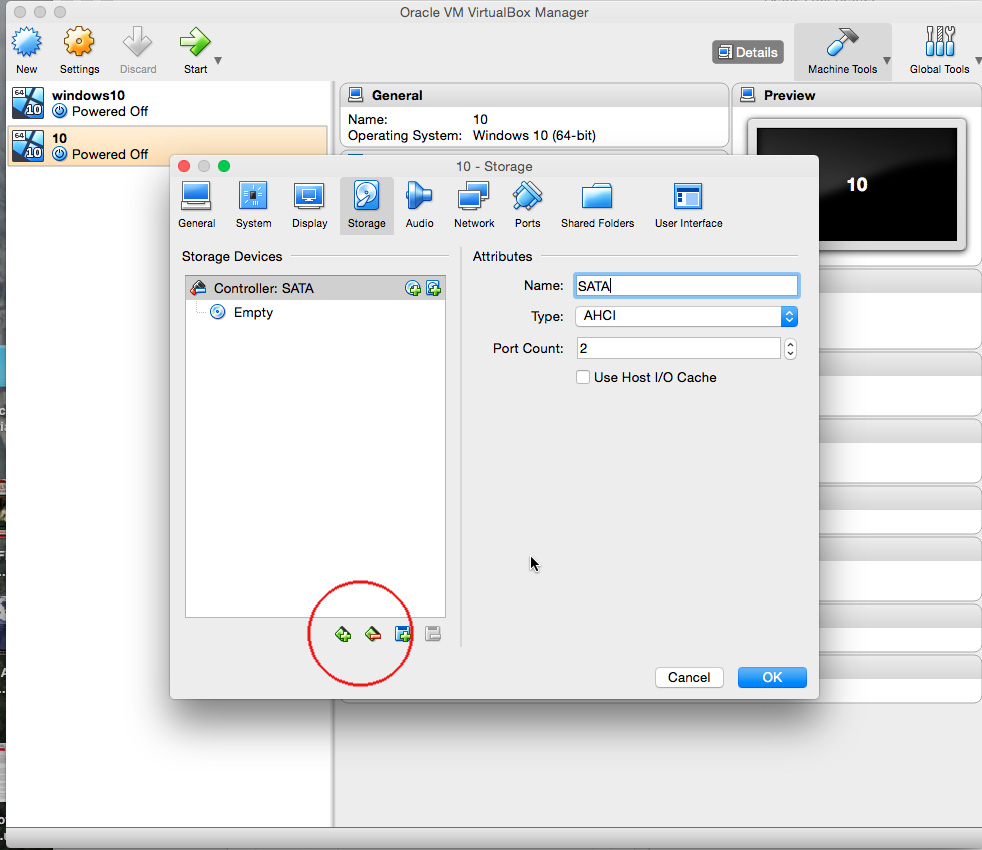Open Global Tools
982x850 pixels.
pos(939,51)
